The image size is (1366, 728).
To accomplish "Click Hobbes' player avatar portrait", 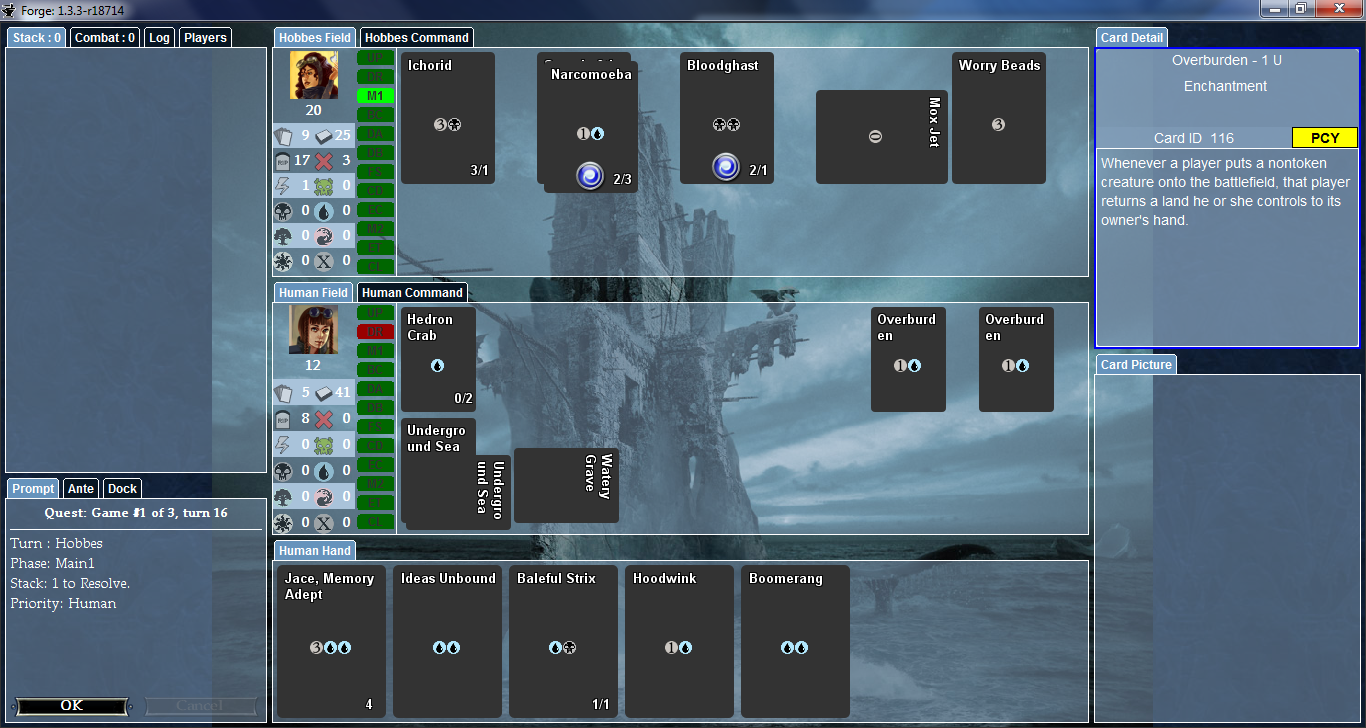I will pyautogui.click(x=314, y=75).
